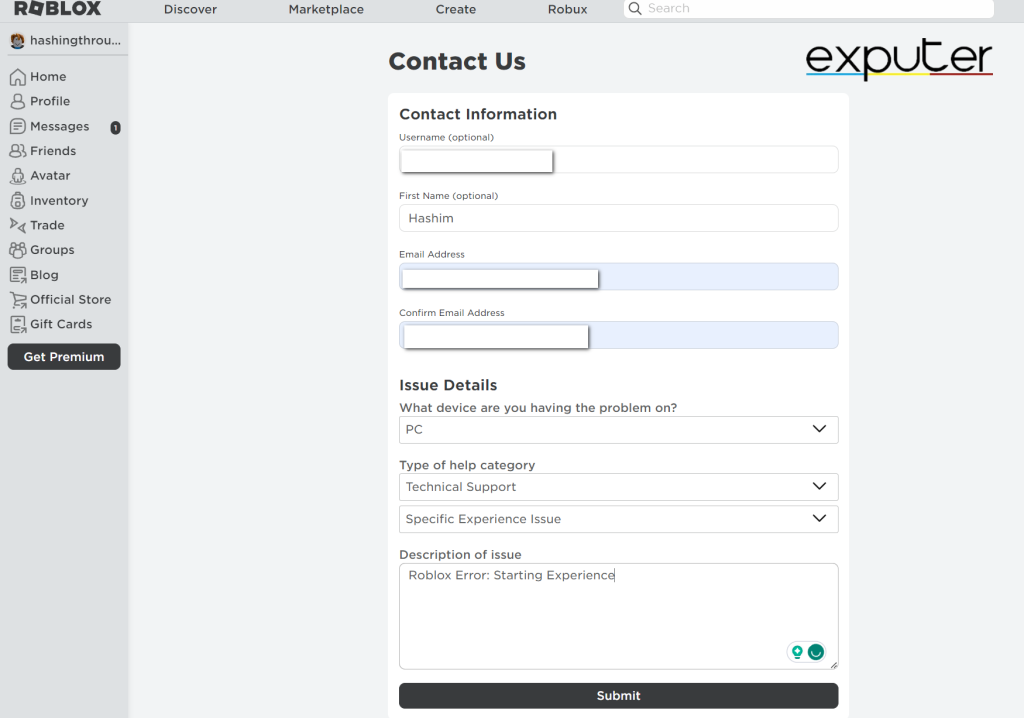Open the Gift Cards icon
This screenshot has height=718, width=1024.
pos(17,324)
